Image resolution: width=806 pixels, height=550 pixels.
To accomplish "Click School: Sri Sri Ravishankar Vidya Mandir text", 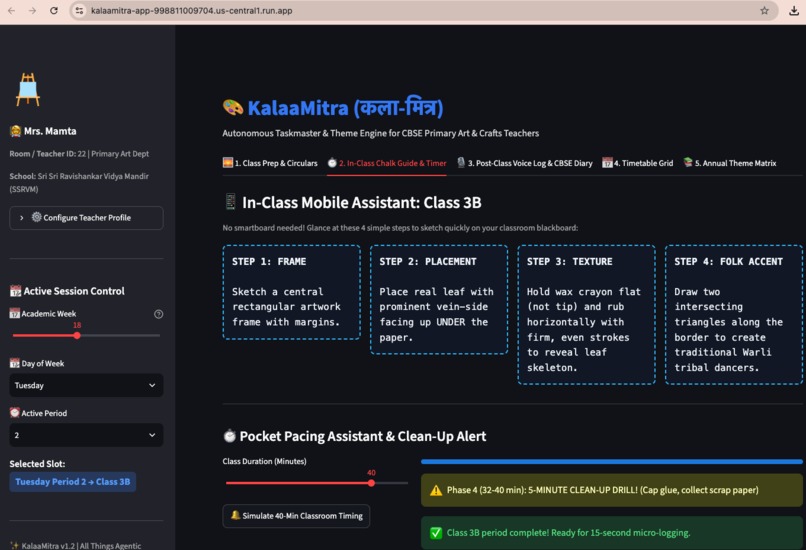I will click(x=79, y=182).
